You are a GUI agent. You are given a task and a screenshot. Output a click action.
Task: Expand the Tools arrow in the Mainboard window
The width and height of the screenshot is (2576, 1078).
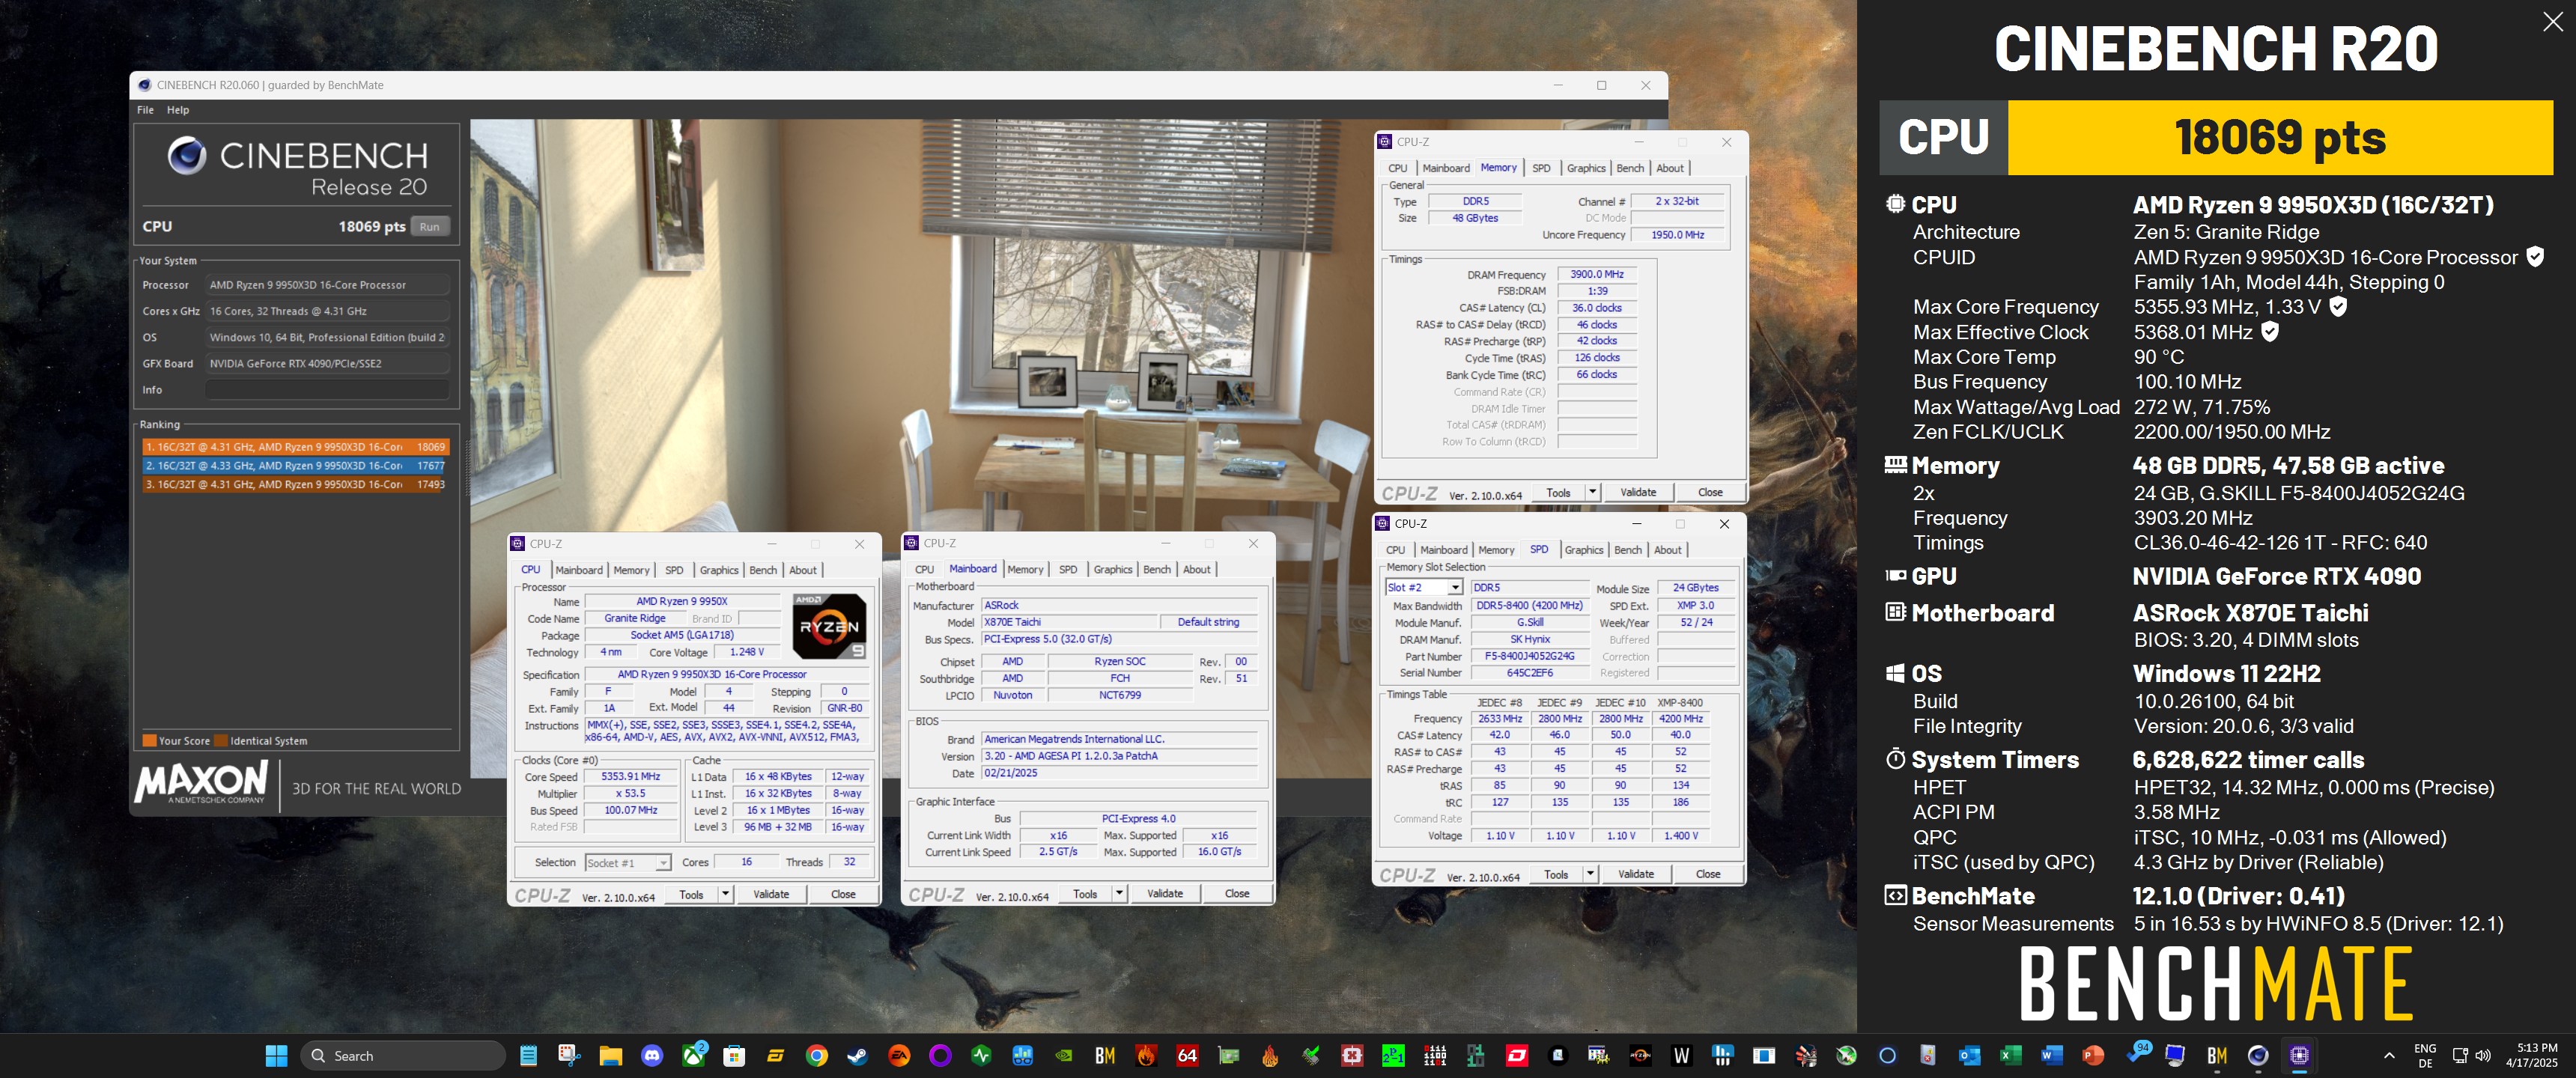[x=1119, y=893]
